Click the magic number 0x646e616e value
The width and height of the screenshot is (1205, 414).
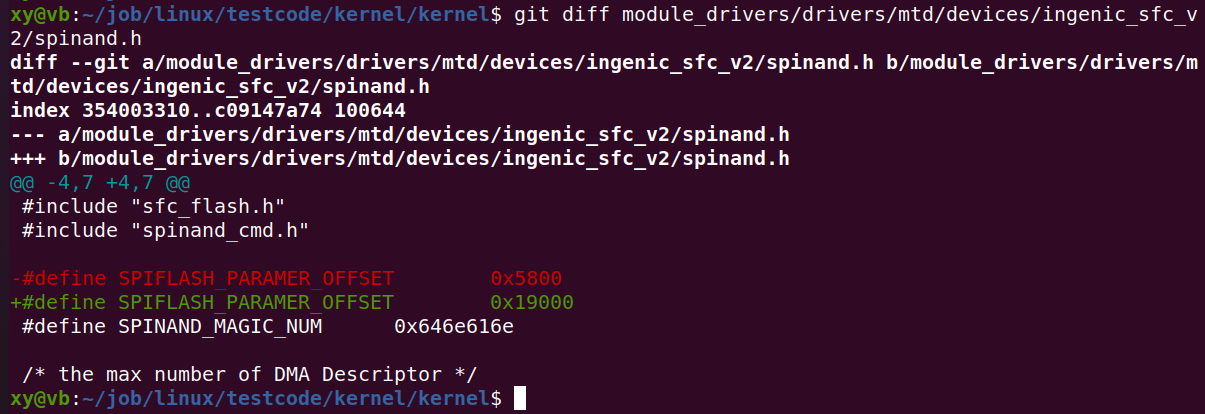tap(454, 326)
